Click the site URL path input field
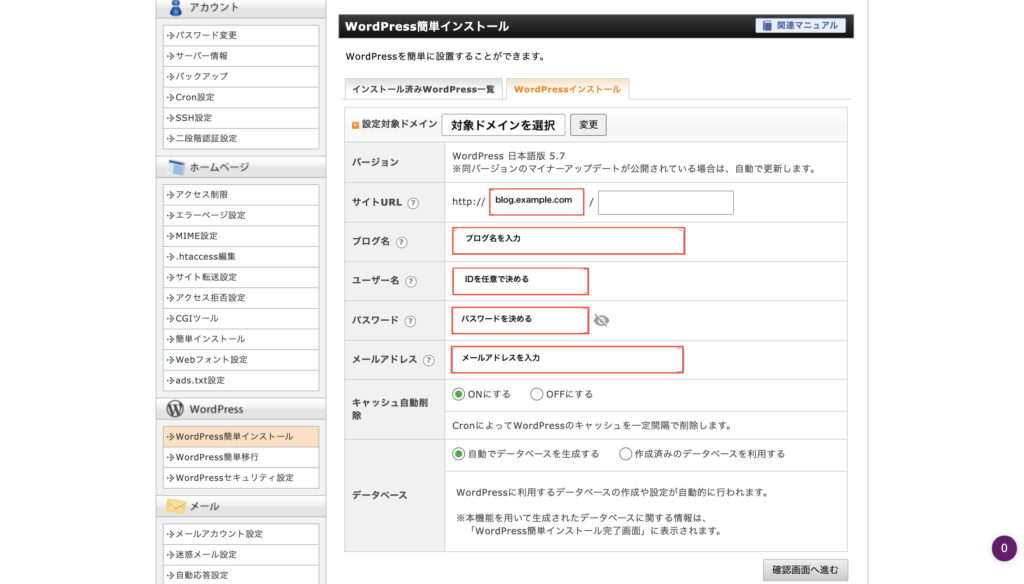 point(665,203)
